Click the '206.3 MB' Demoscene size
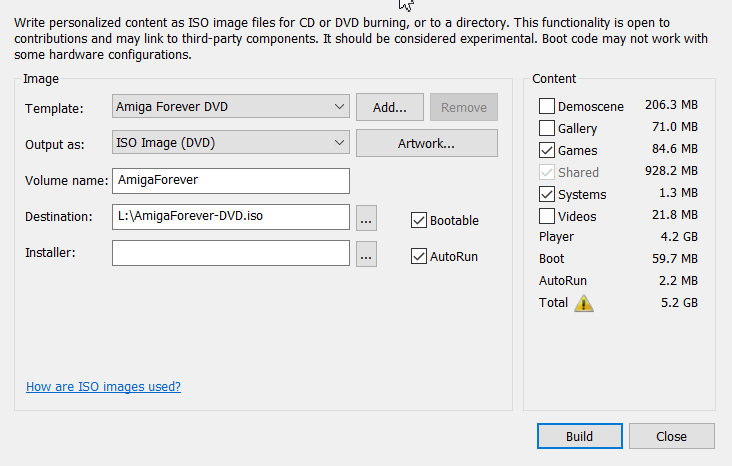This screenshot has height=466, width=732. [x=671, y=105]
